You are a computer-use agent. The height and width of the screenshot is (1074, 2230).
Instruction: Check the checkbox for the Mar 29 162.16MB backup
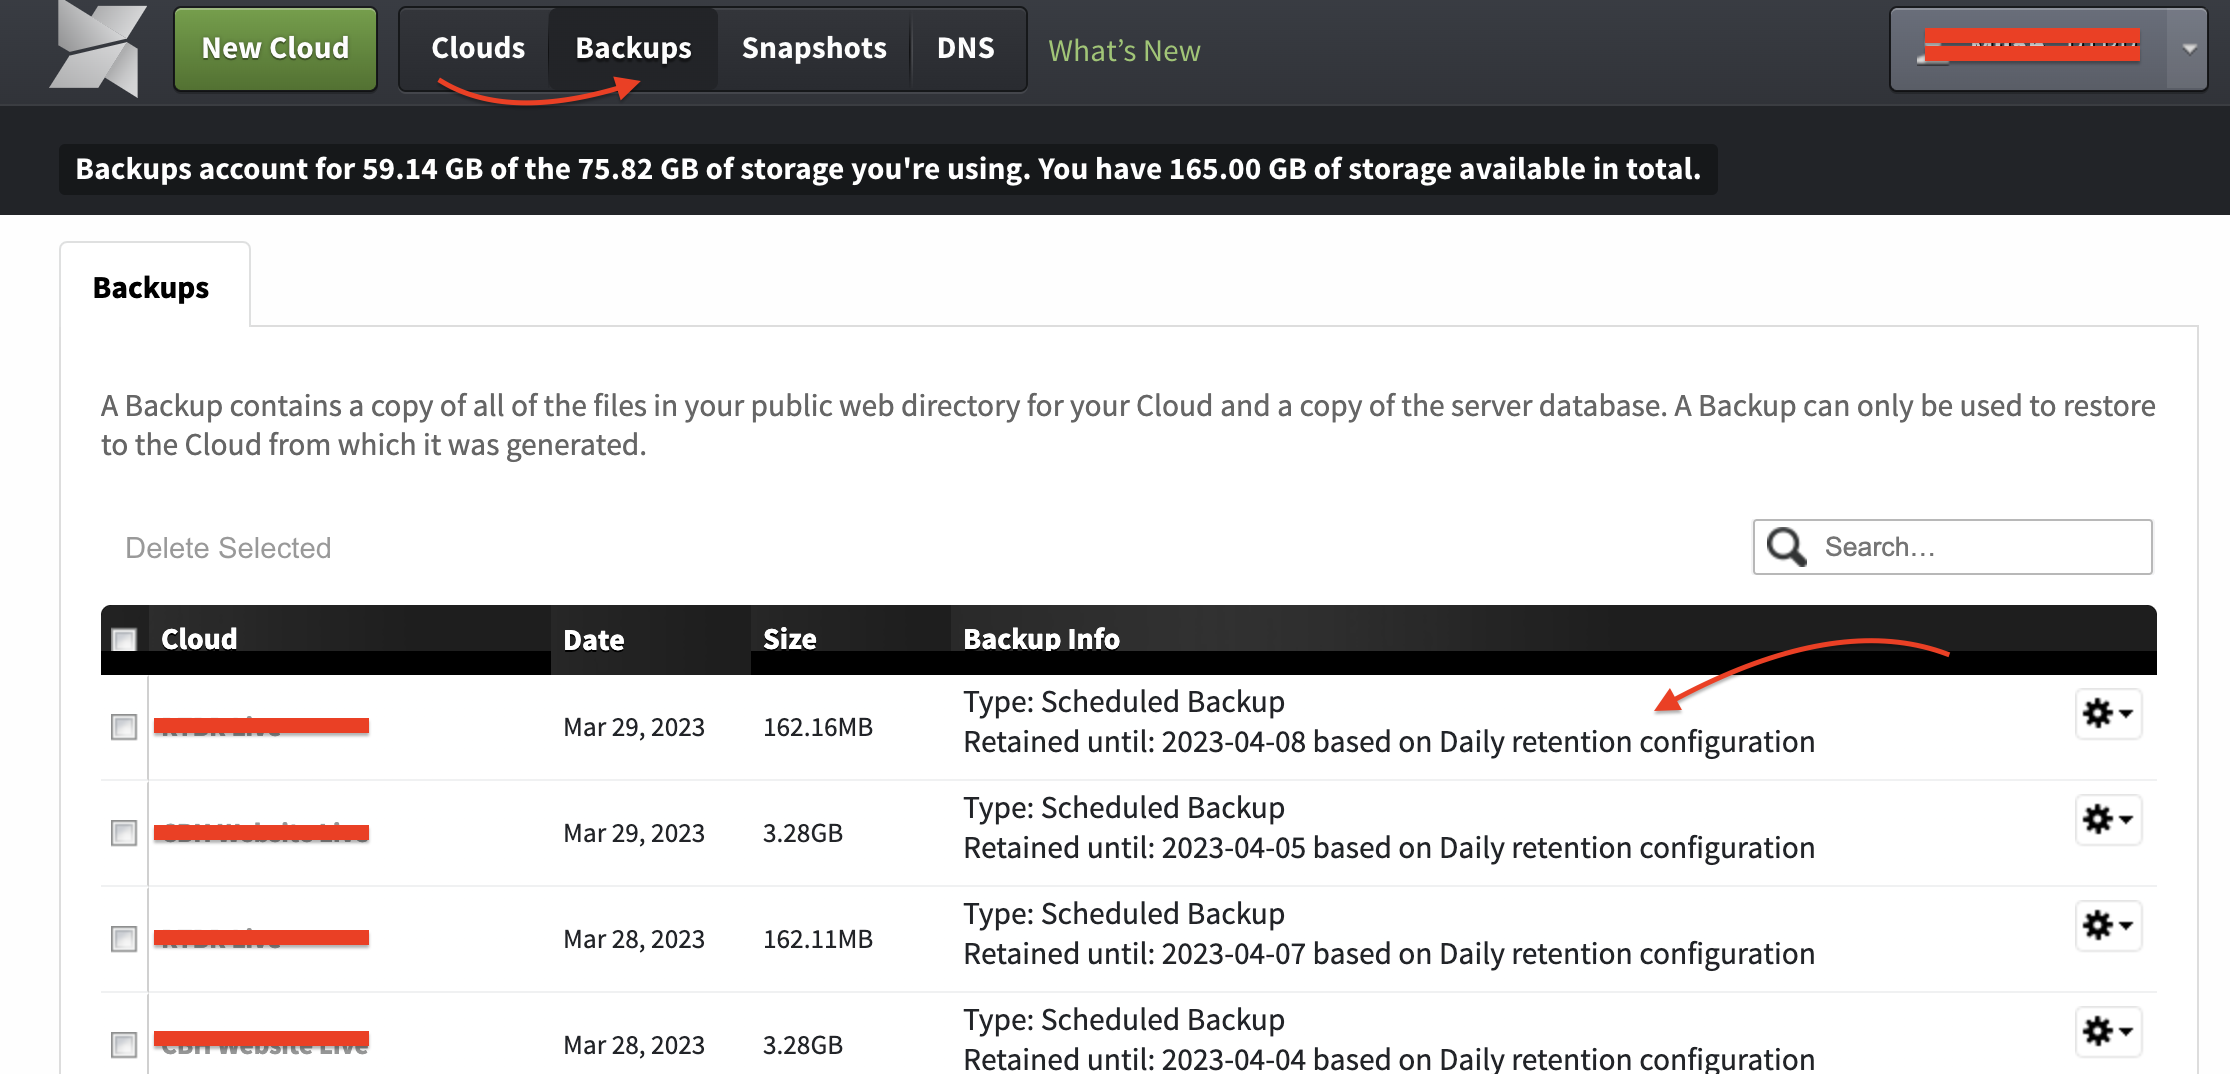(124, 727)
